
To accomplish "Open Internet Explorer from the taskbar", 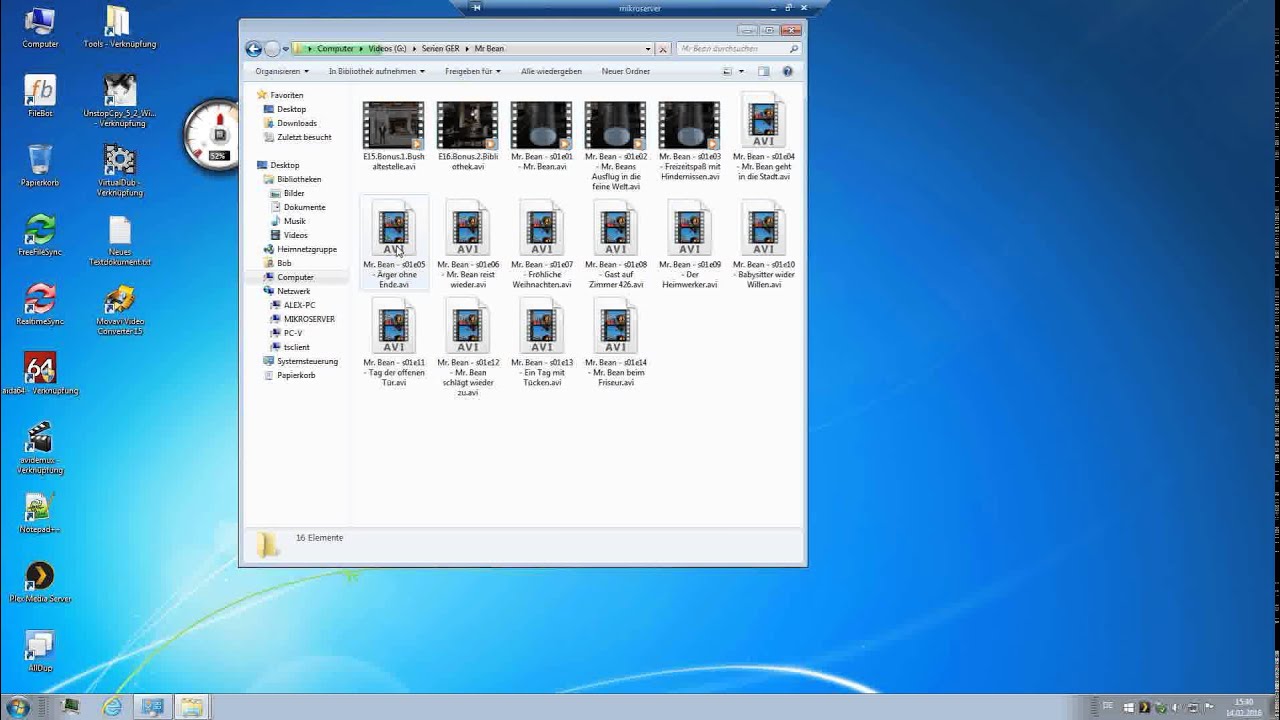I will 112,706.
